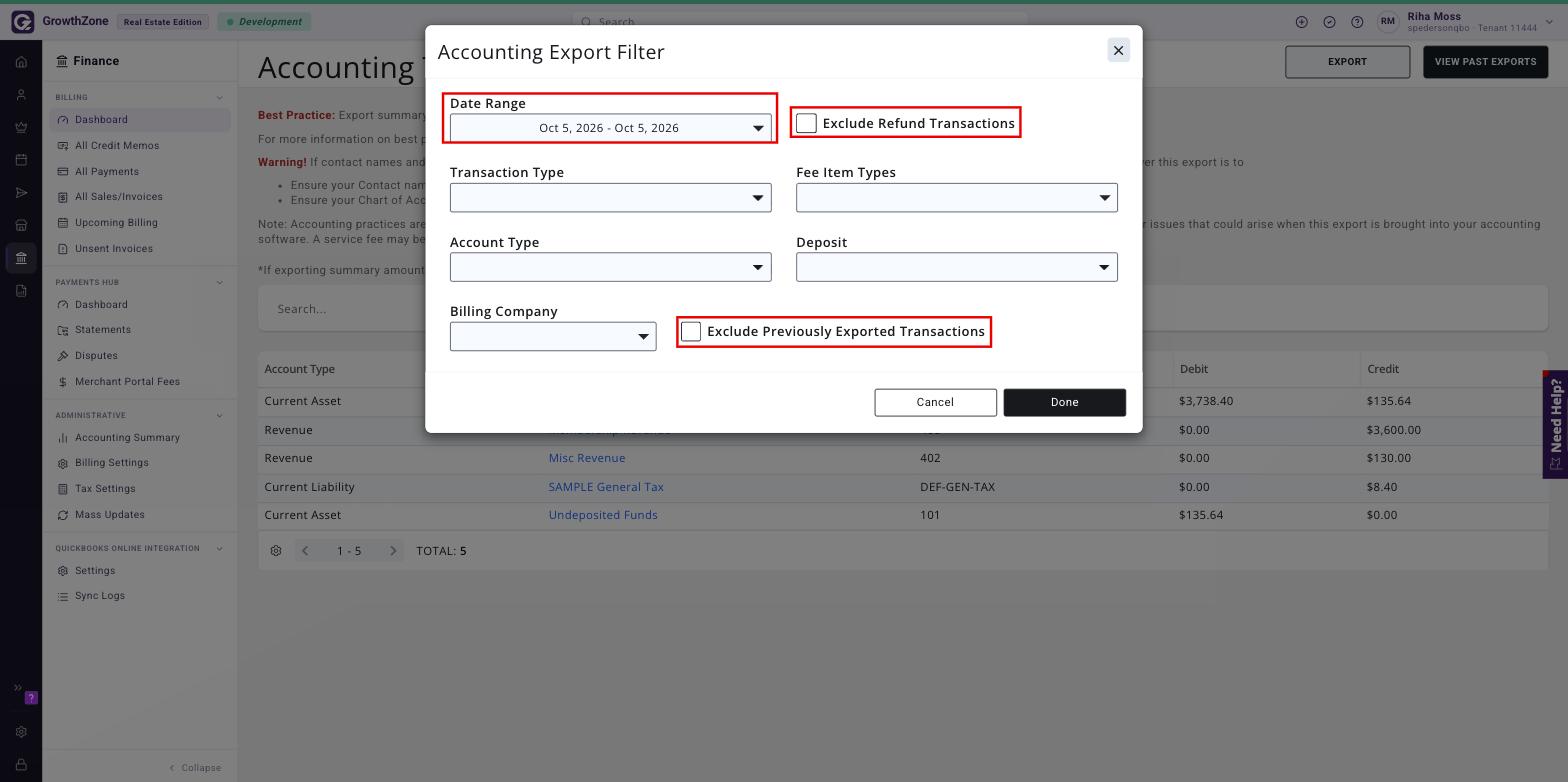This screenshot has height=782, width=1568.
Task: Click the paper-plane send icon in the left rail
Action: pyautogui.click(x=21, y=193)
